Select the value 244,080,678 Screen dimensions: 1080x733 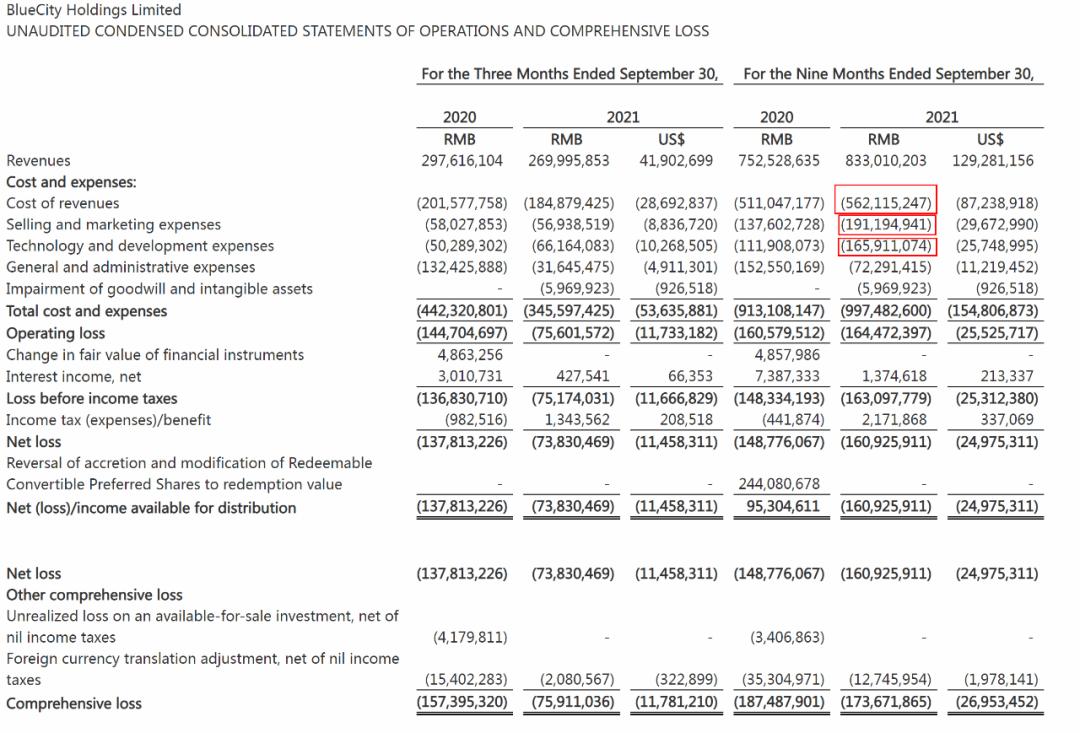click(779, 484)
